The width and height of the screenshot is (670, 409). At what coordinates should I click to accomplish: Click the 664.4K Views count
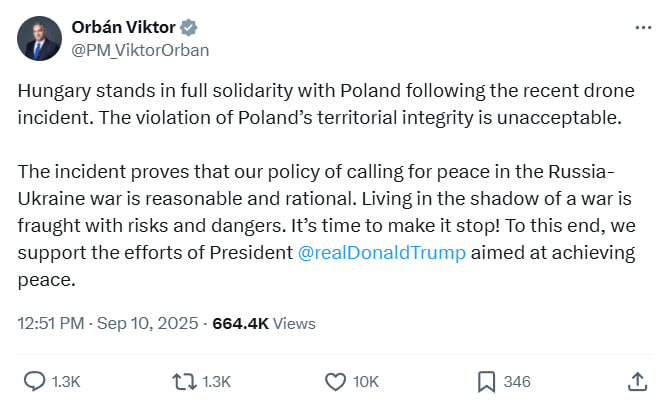[264, 324]
